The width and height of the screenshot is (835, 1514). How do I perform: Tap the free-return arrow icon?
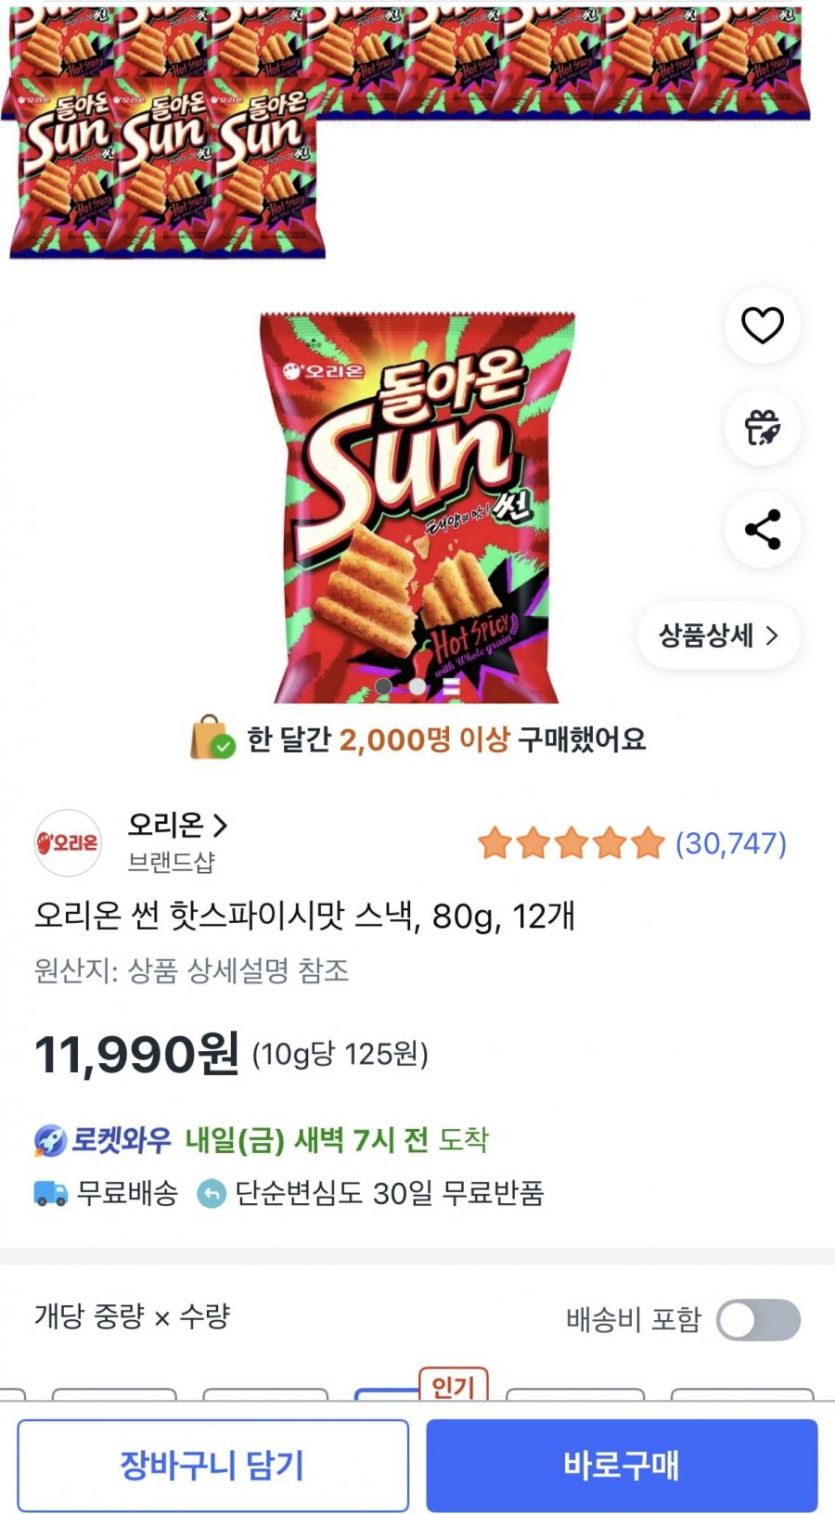click(x=211, y=1193)
